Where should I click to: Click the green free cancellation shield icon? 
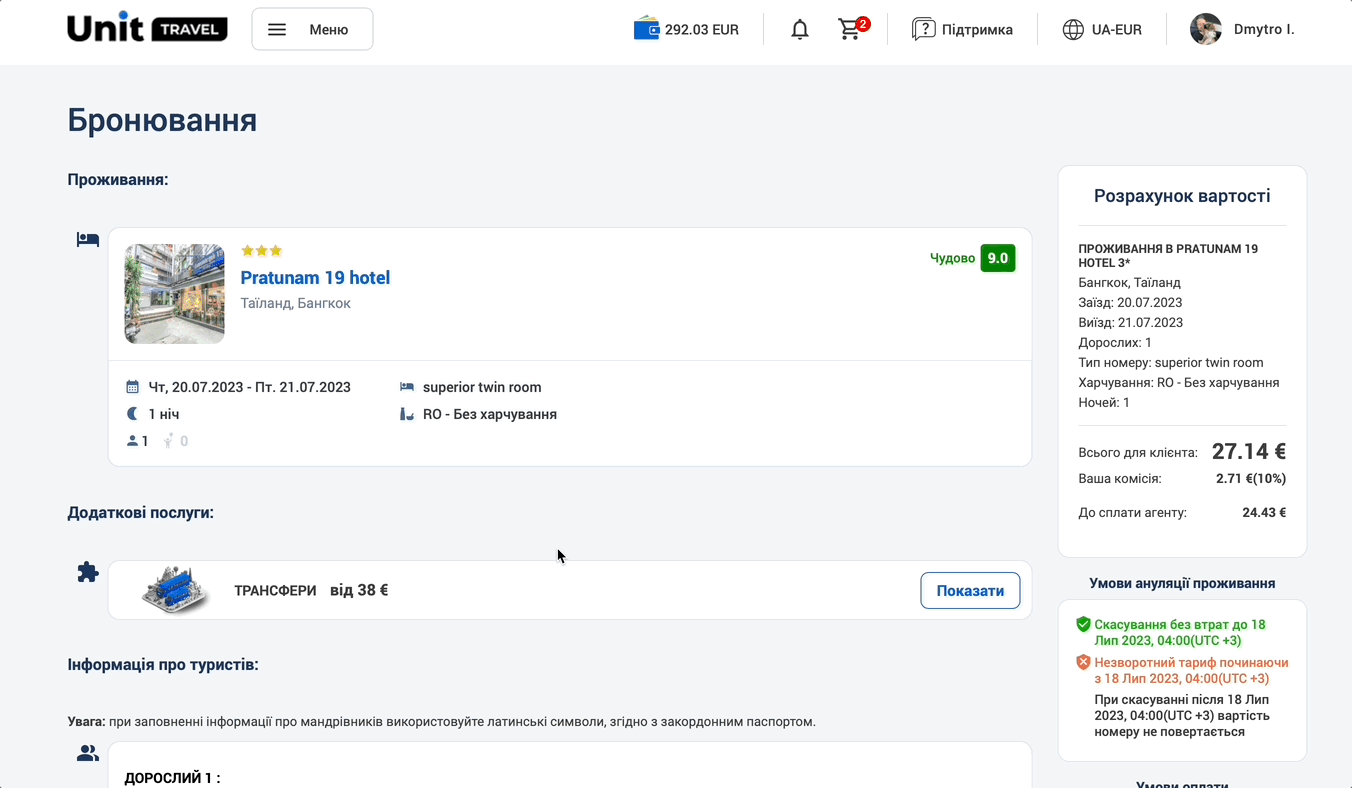click(x=1083, y=624)
